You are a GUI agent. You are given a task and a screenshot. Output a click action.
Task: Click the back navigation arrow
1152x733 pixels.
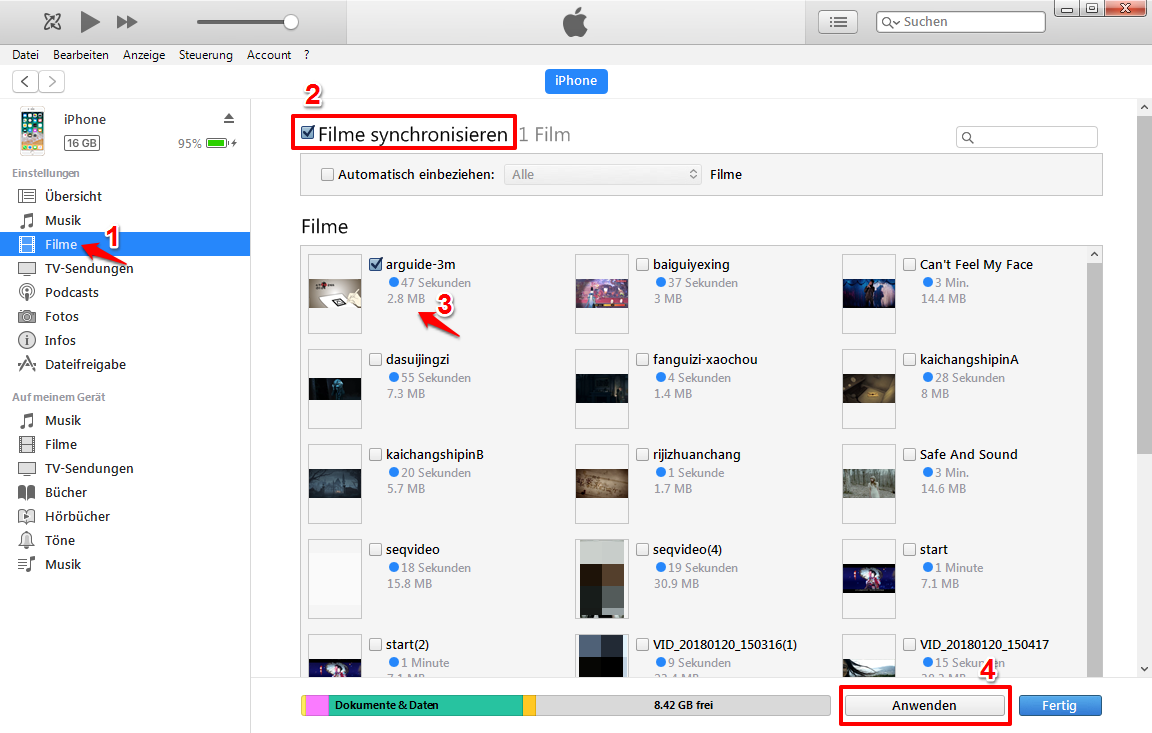coord(25,82)
